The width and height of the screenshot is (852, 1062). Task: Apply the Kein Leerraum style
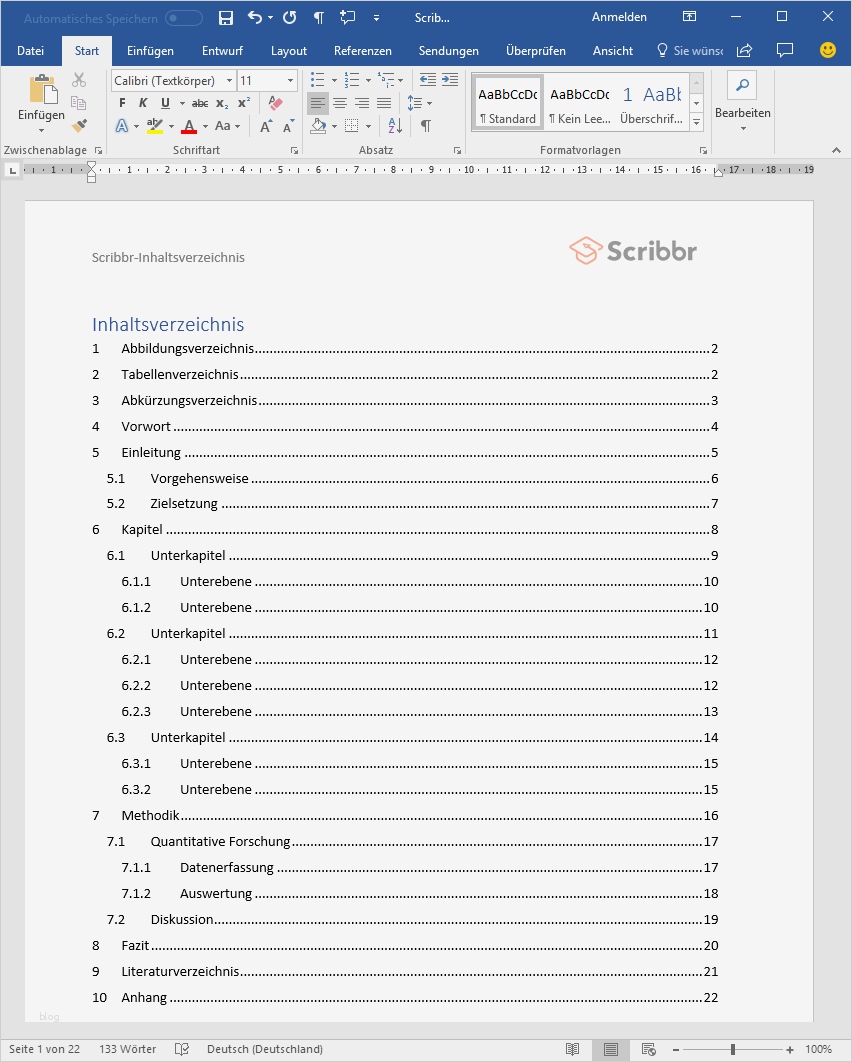[580, 103]
